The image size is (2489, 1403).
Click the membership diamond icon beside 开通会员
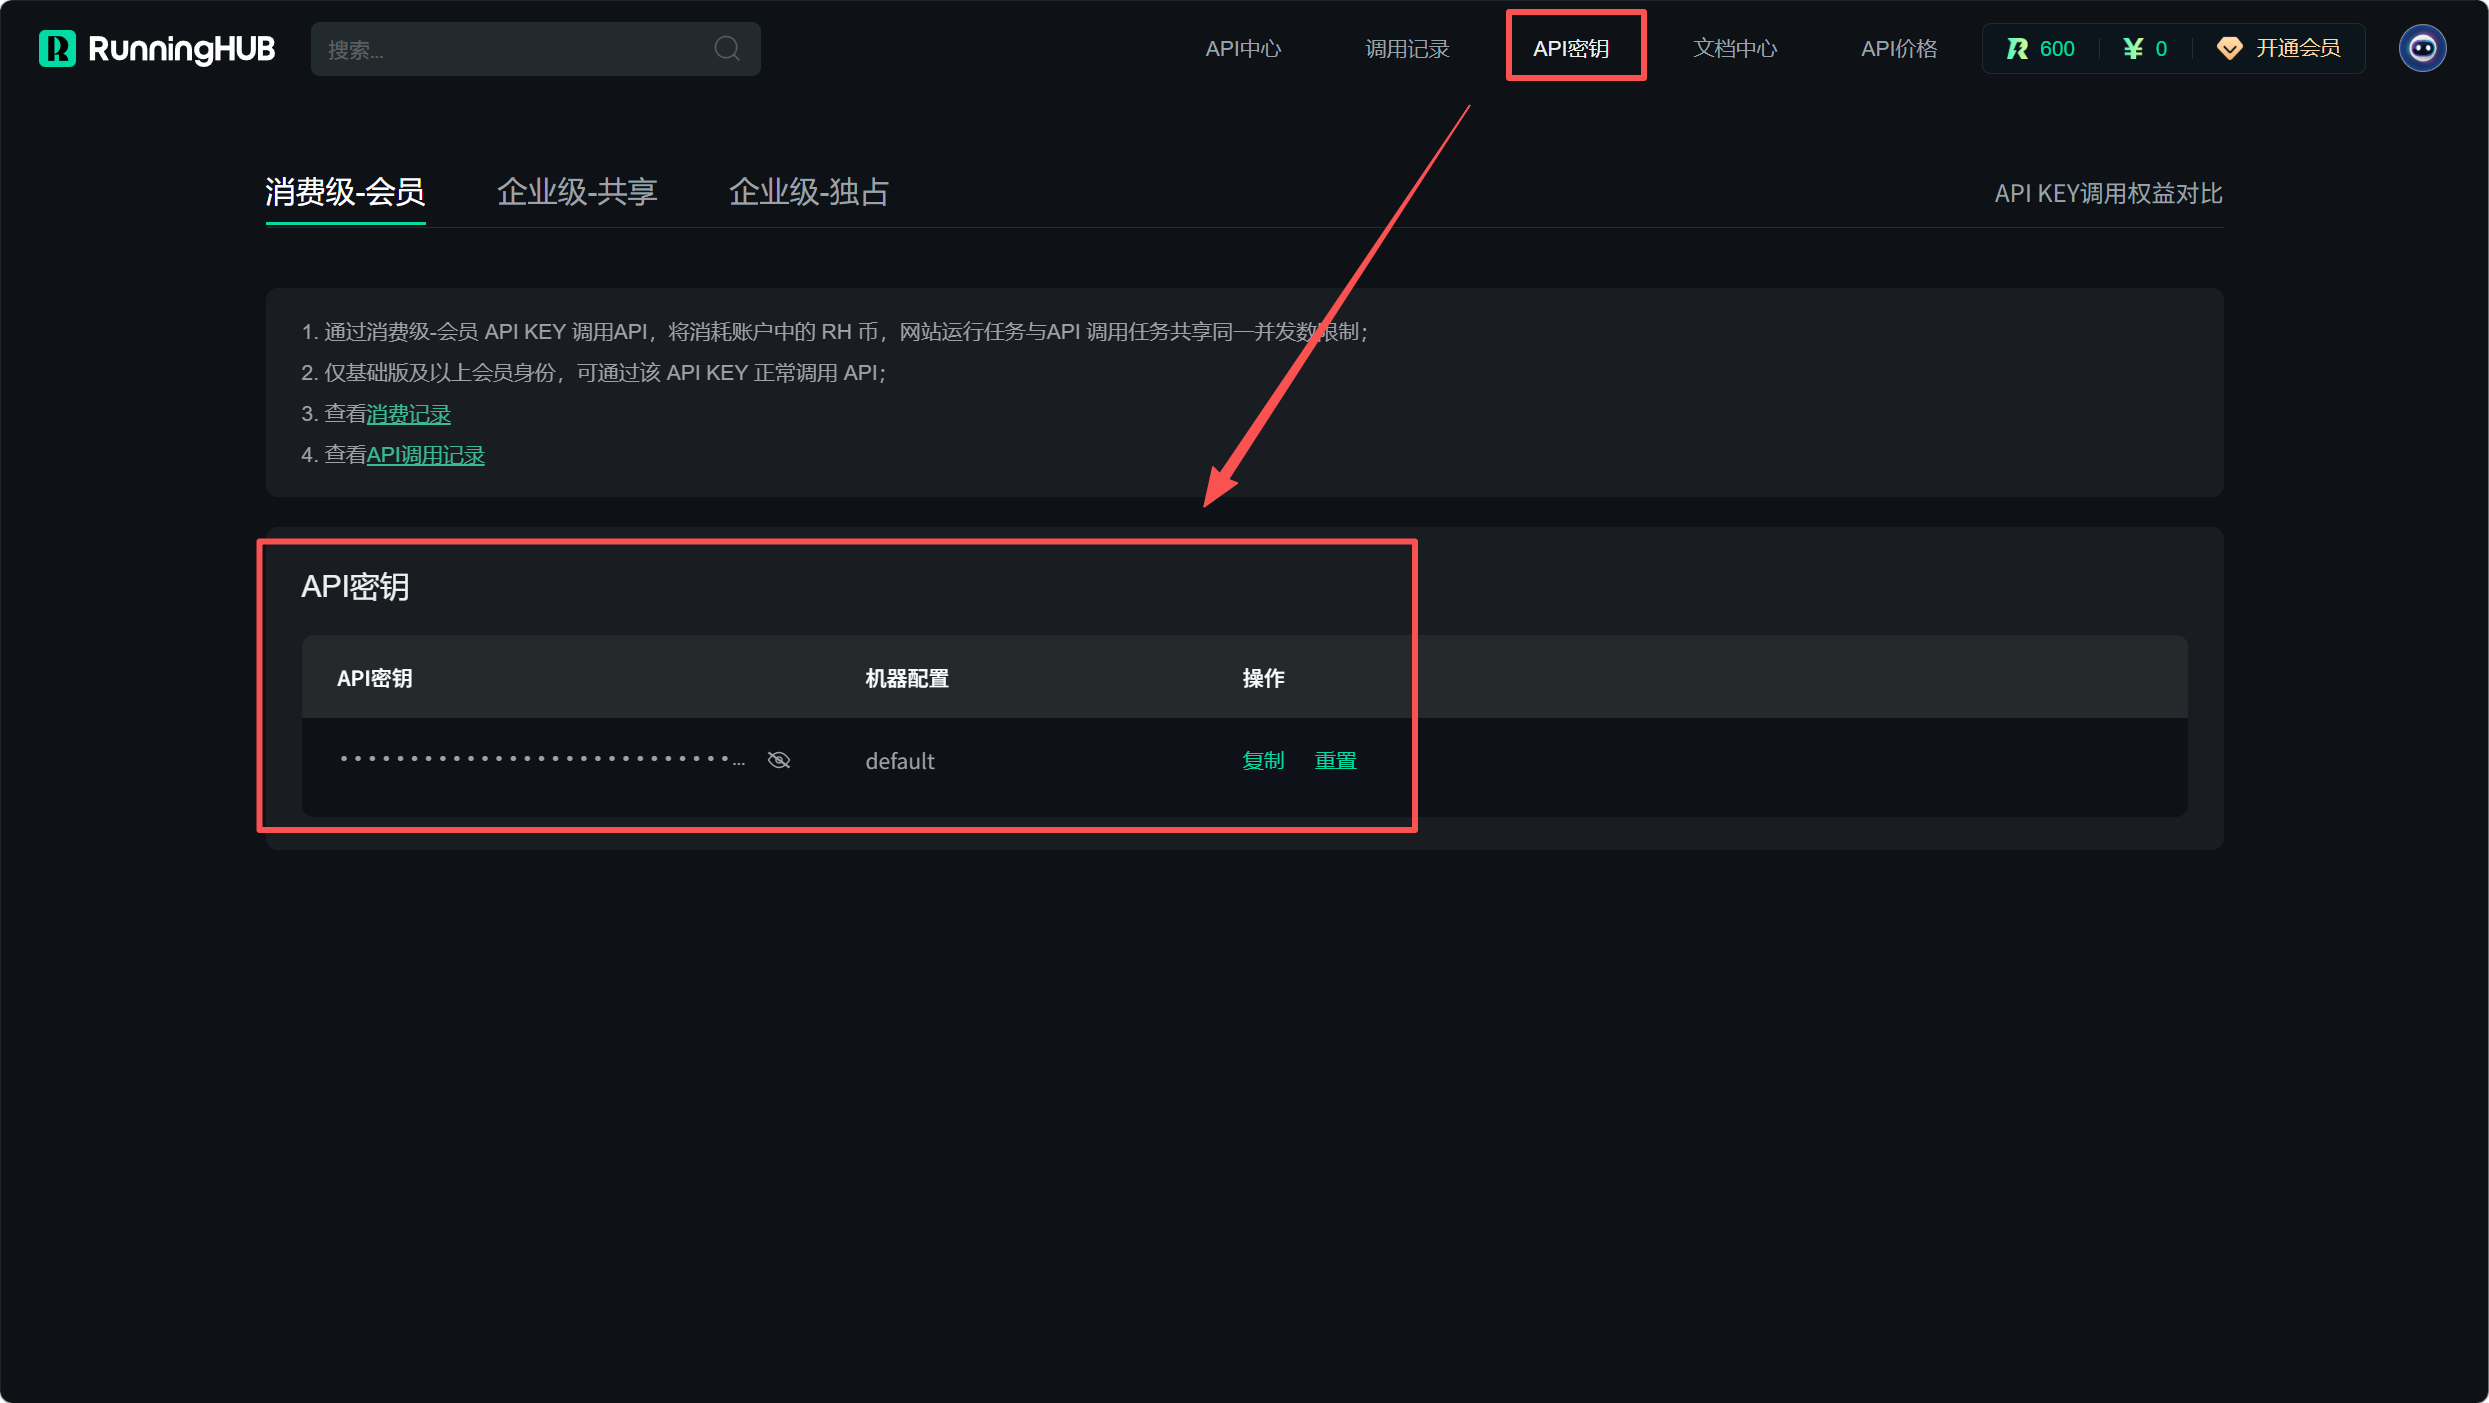[2228, 48]
